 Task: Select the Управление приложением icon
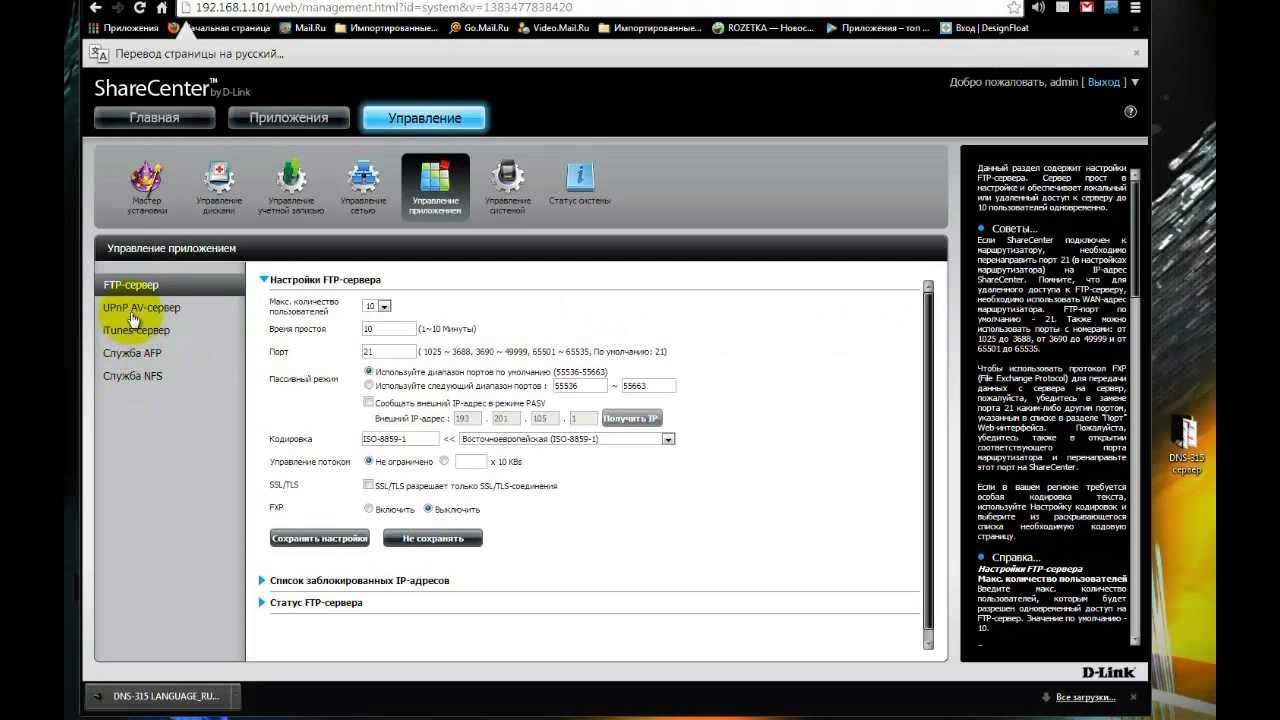tap(435, 187)
